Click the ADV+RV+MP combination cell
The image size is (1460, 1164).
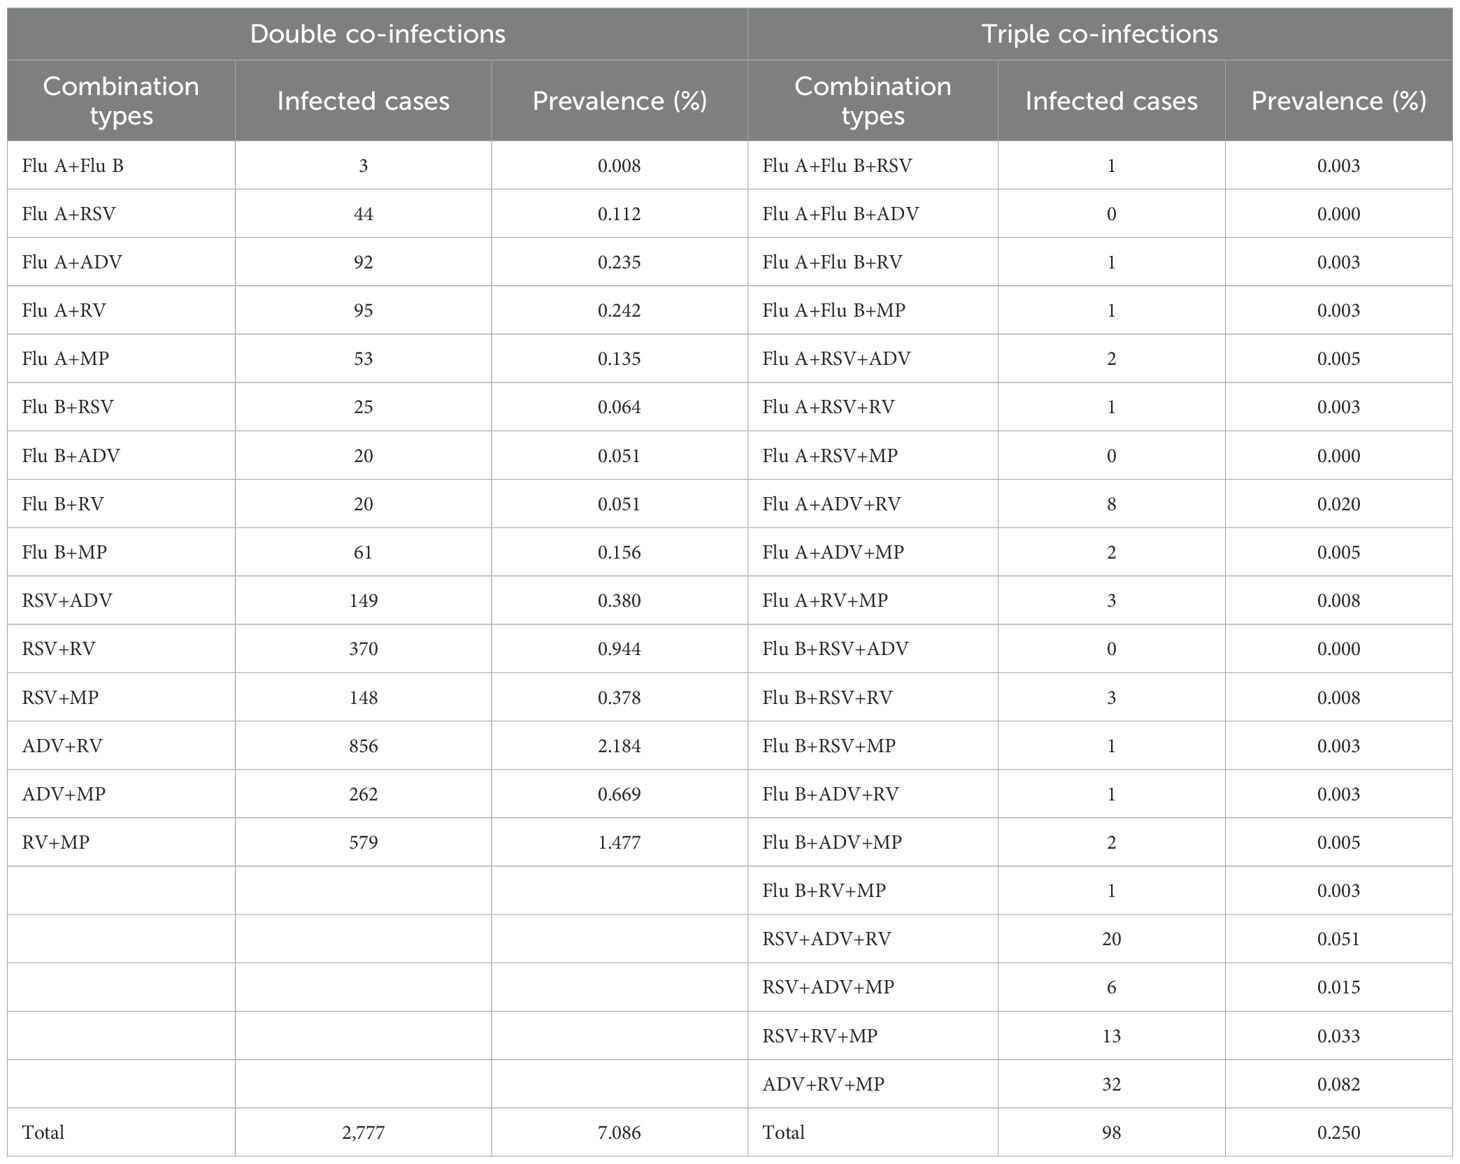823,1084
